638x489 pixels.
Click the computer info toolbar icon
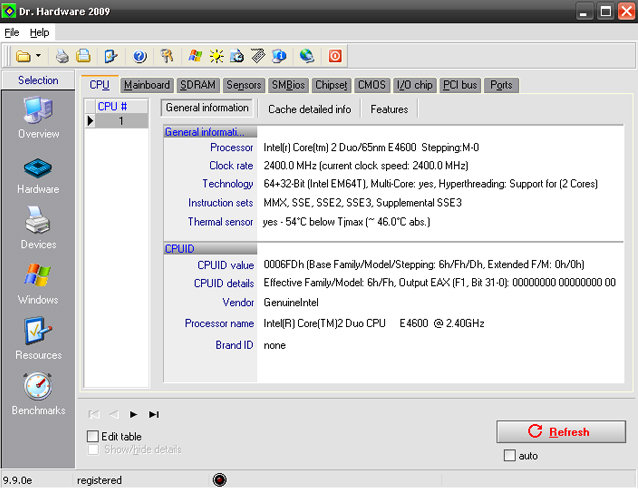pyautogui.click(x=279, y=56)
